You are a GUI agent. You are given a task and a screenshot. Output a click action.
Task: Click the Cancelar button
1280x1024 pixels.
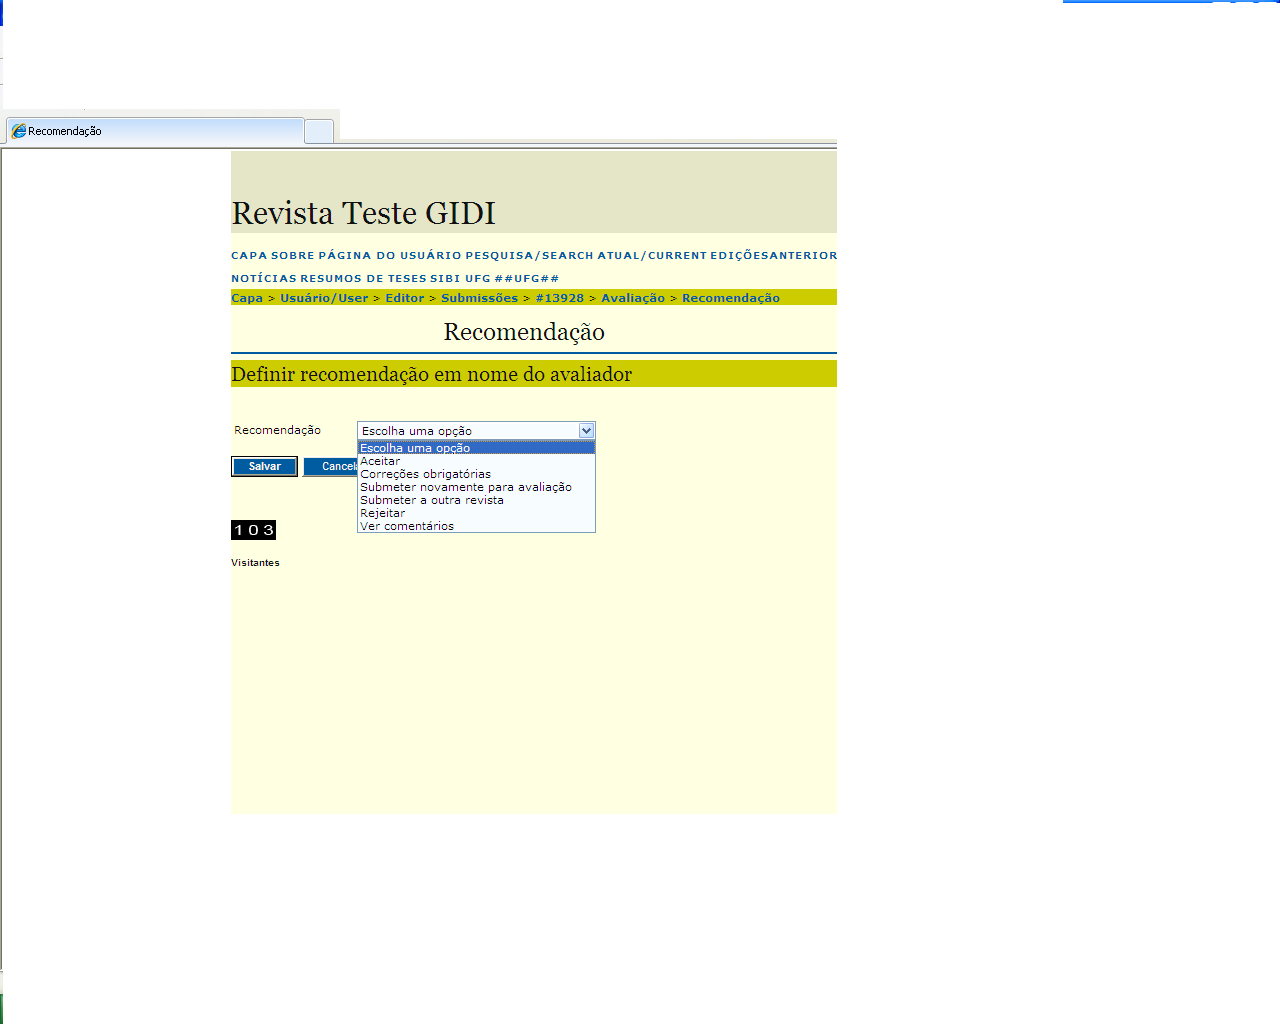331,467
